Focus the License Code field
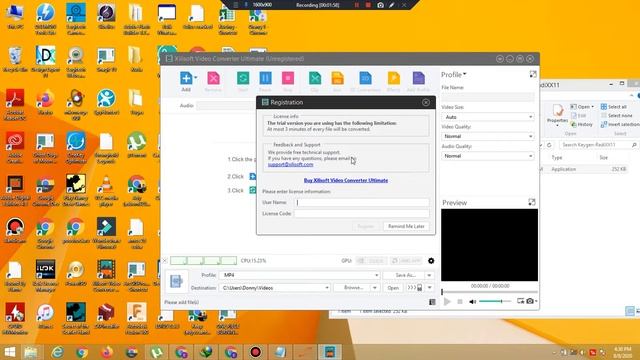Screen dimensions: 640x360 pos(362,213)
